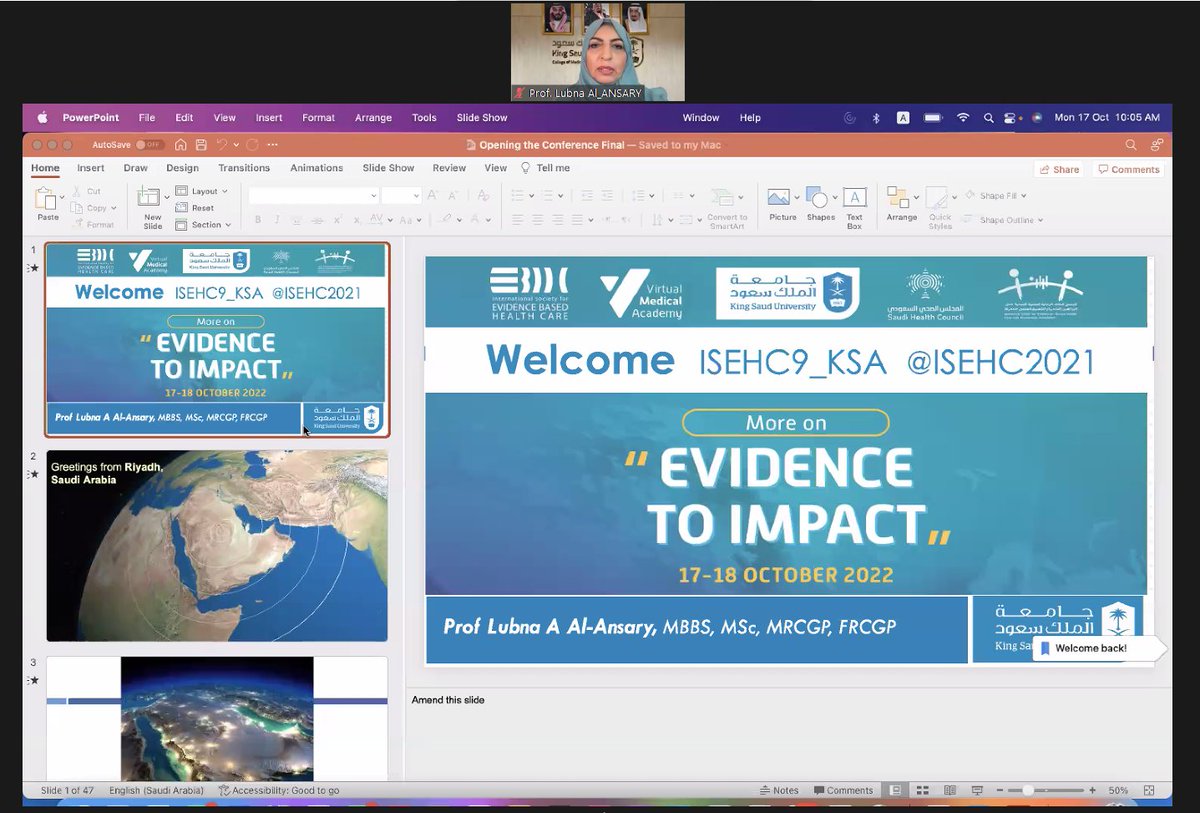Open the Review ribbon tab
This screenshot has height=813, width=1200.
pos(449,168)
